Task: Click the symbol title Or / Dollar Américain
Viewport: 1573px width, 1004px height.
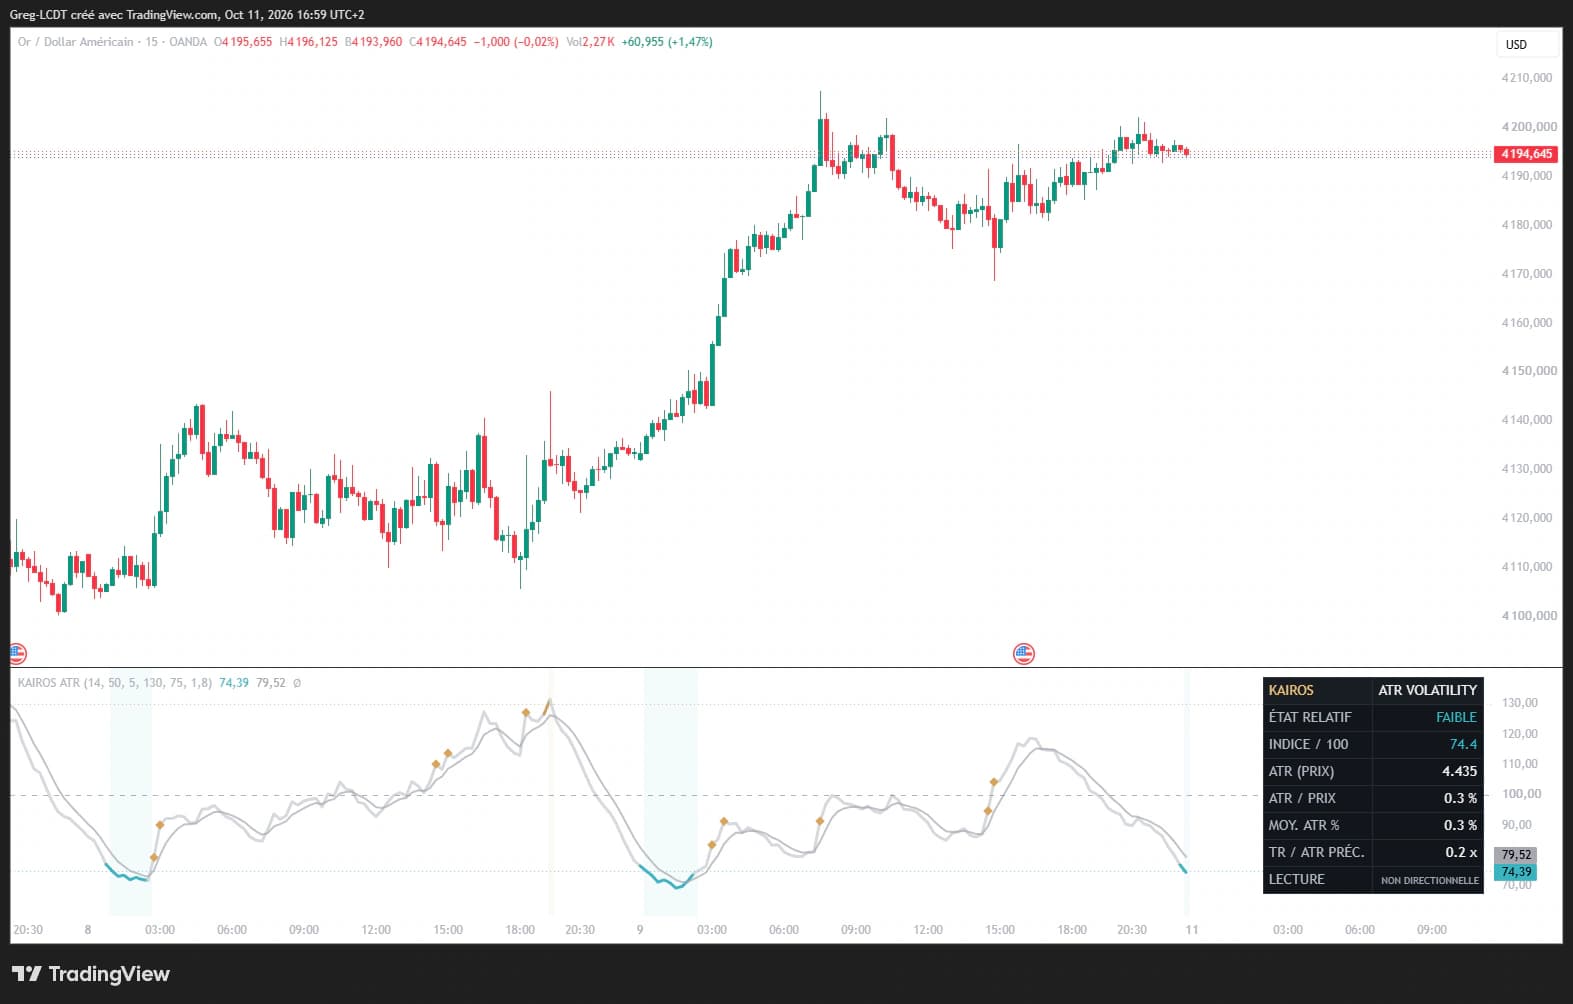Action: click(x=76, y=42)
